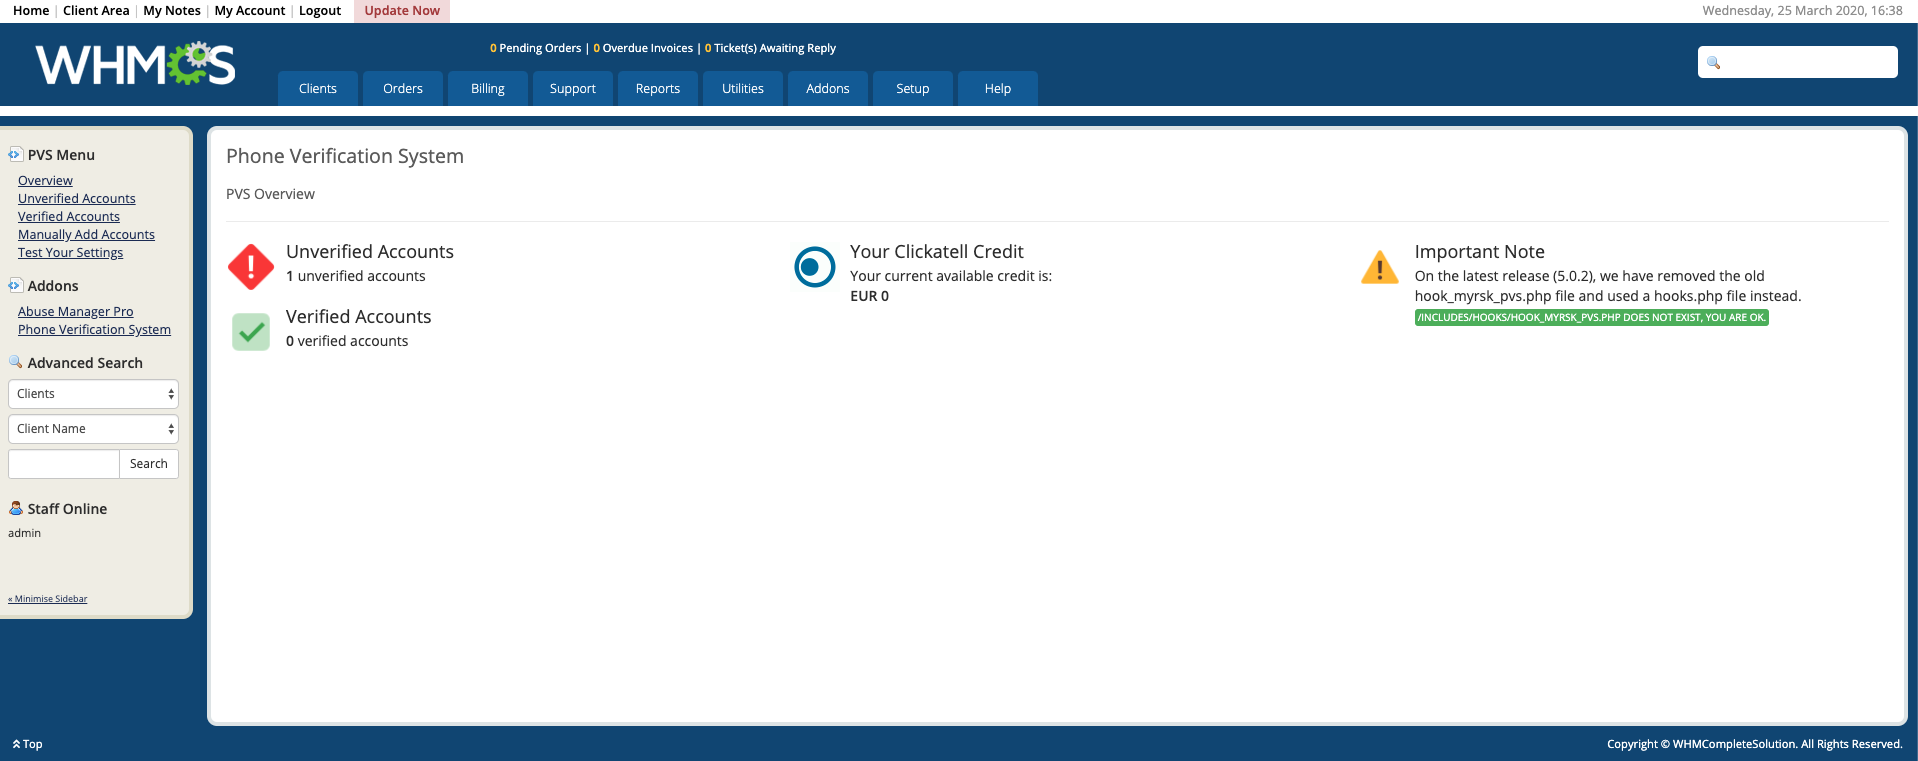Click 0 Pending Orders link
The image size is (1918, 761).
tap(536, 48)
